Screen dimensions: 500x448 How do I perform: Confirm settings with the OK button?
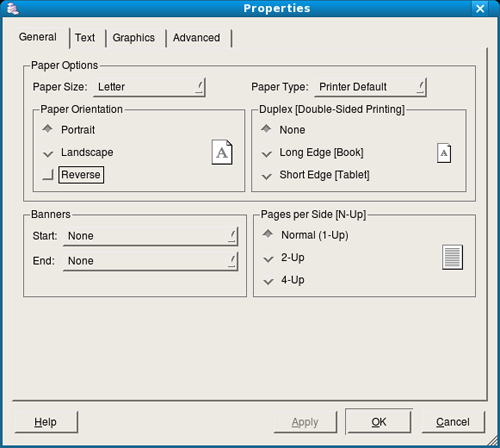(379, 422)
